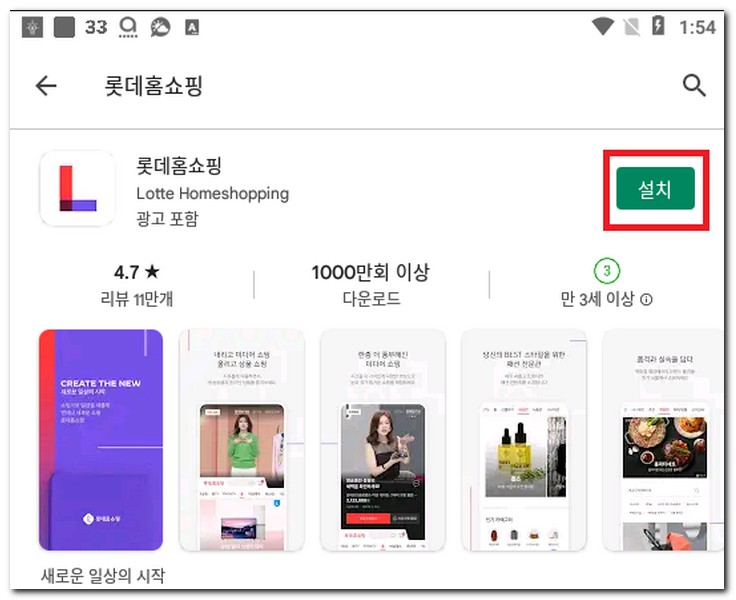Tap the green age rating 3 badge

(606, 270)
